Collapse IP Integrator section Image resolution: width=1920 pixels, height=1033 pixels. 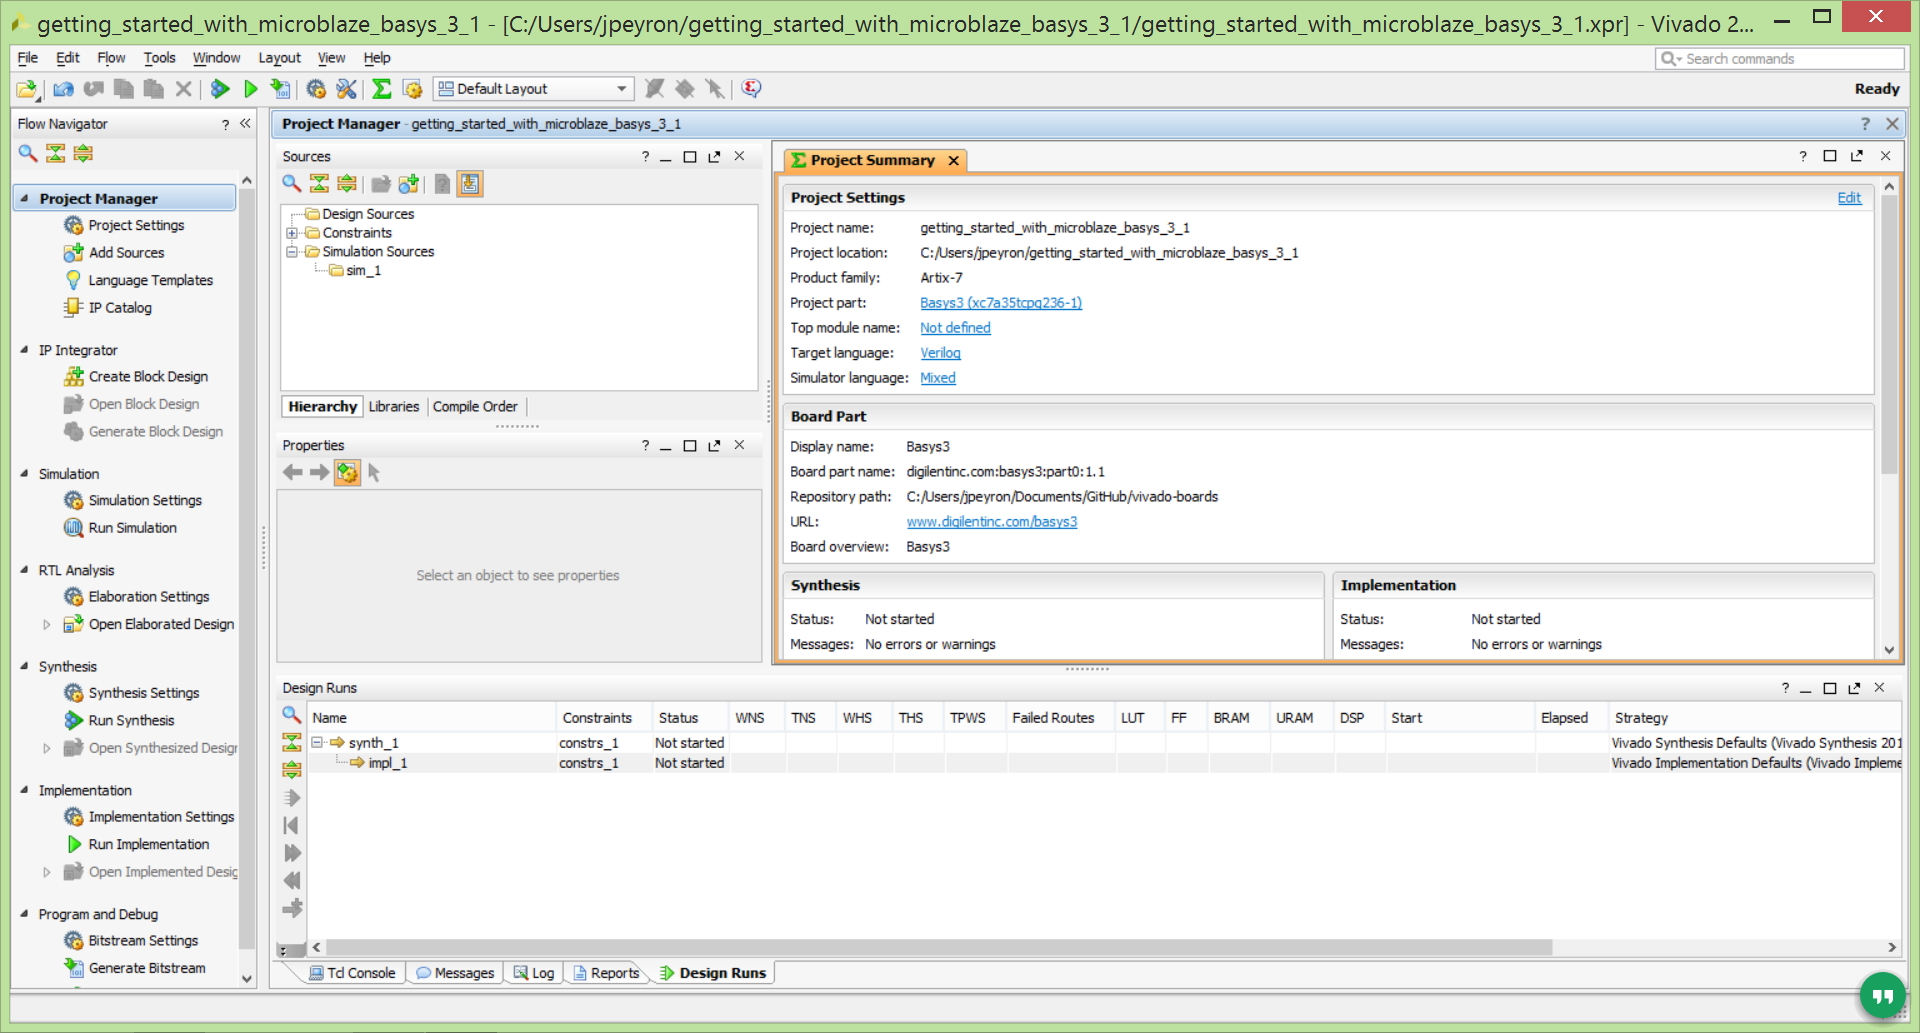(x=24, y=350)
